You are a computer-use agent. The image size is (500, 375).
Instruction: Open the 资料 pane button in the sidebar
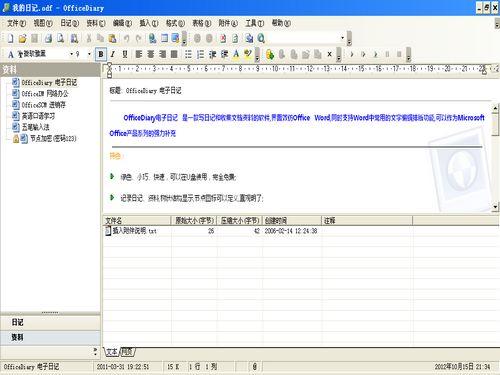click(50, 337)
